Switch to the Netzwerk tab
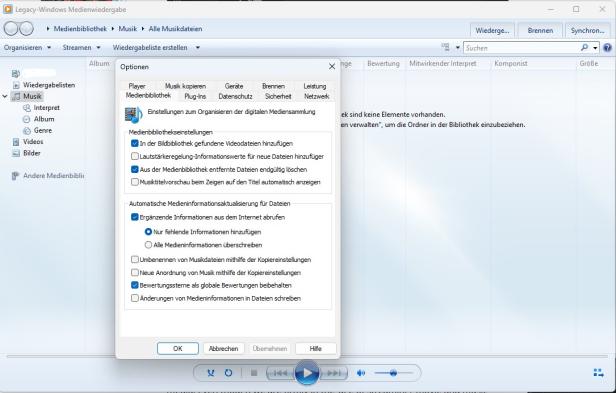 pyautogui.click(x=317, y=96)
